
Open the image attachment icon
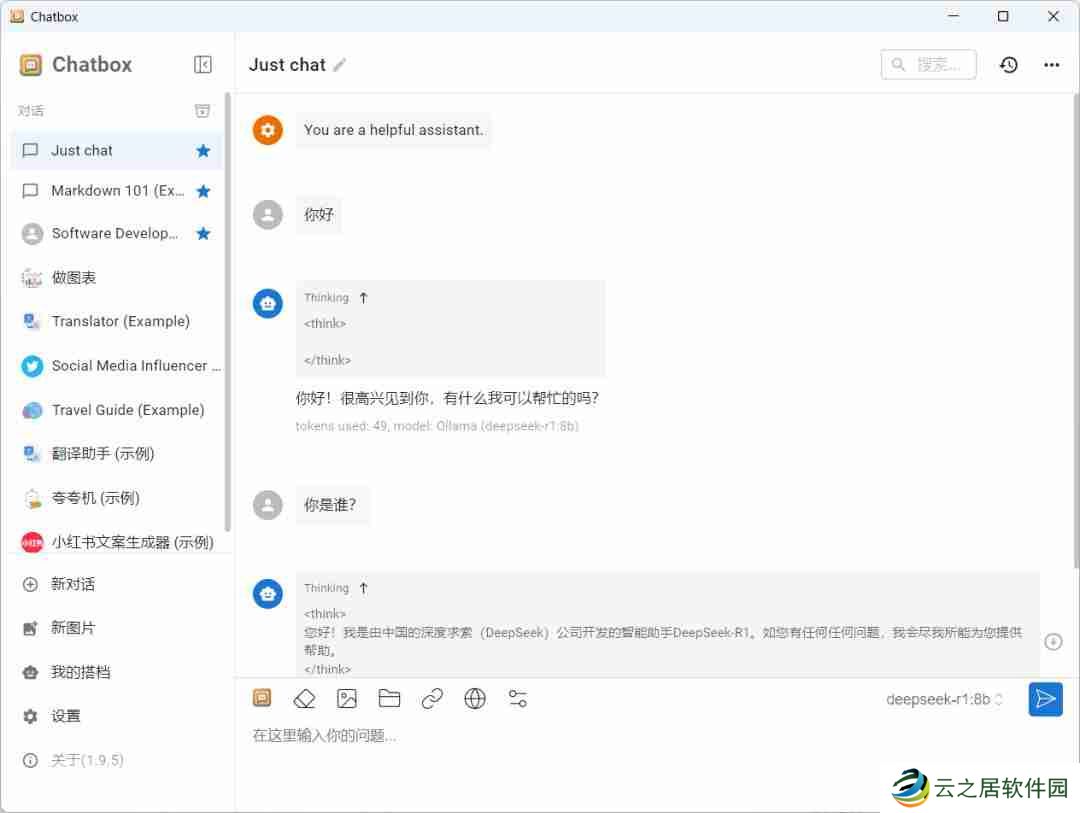coord(347,698)
